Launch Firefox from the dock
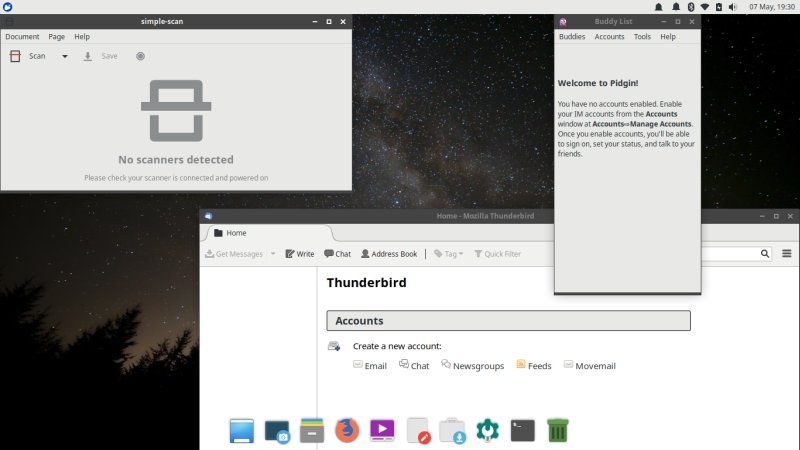Viewport: 800px width, 450px height. [x=347, y=430]
